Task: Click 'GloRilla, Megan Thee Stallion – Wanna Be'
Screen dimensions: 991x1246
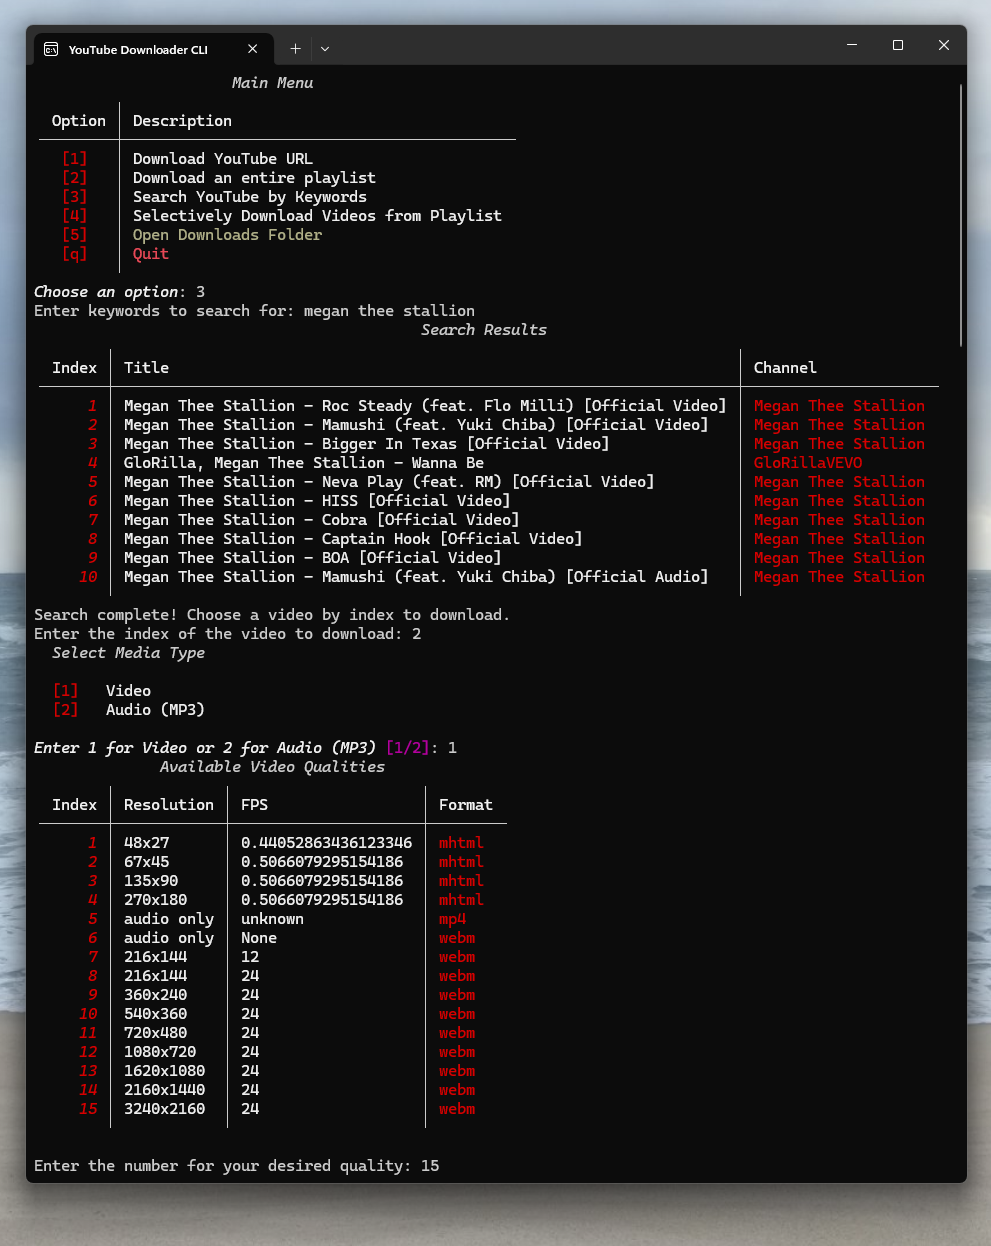Action: coord(304,463)
